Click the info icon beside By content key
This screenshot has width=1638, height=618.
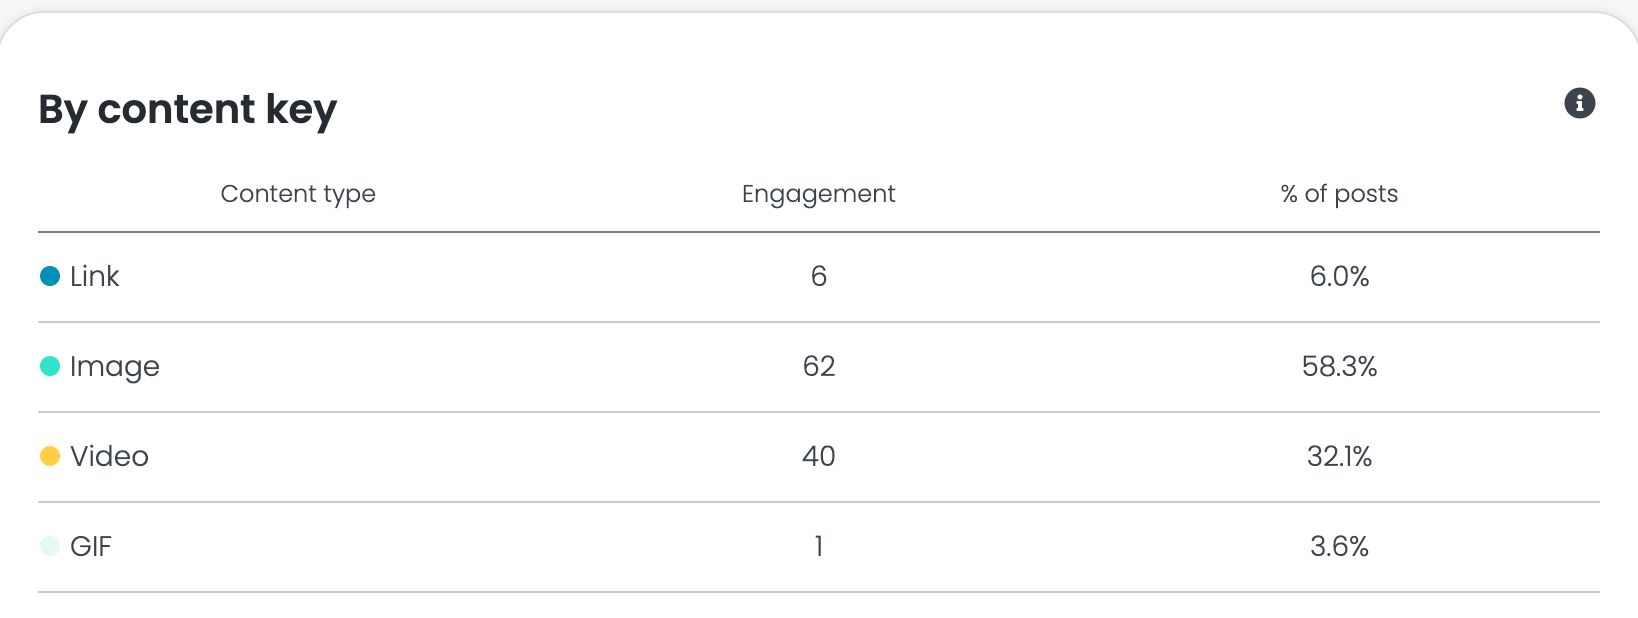pos(1579,103)
